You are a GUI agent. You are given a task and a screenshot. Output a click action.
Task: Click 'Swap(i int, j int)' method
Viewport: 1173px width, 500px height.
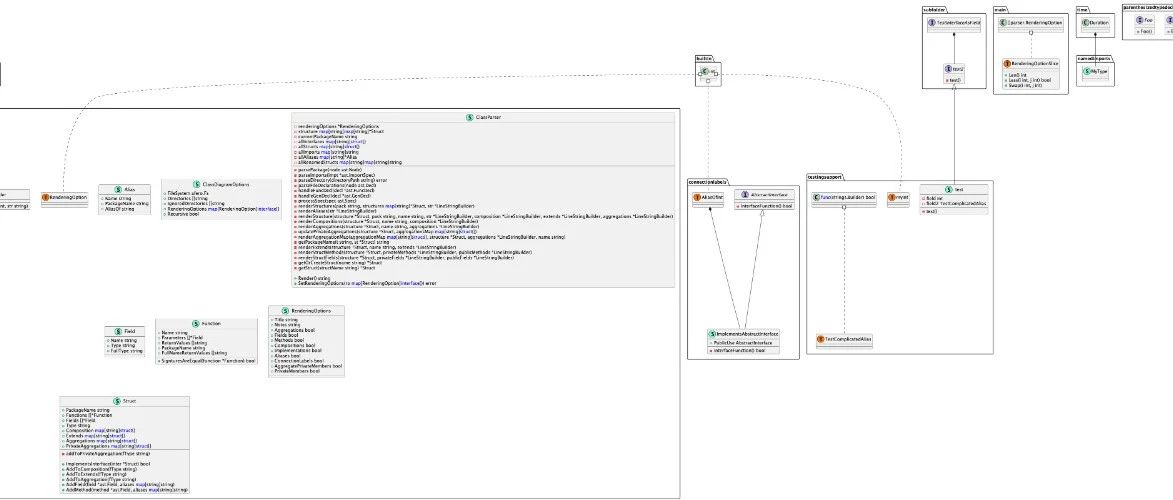(x=1024, y=86)
